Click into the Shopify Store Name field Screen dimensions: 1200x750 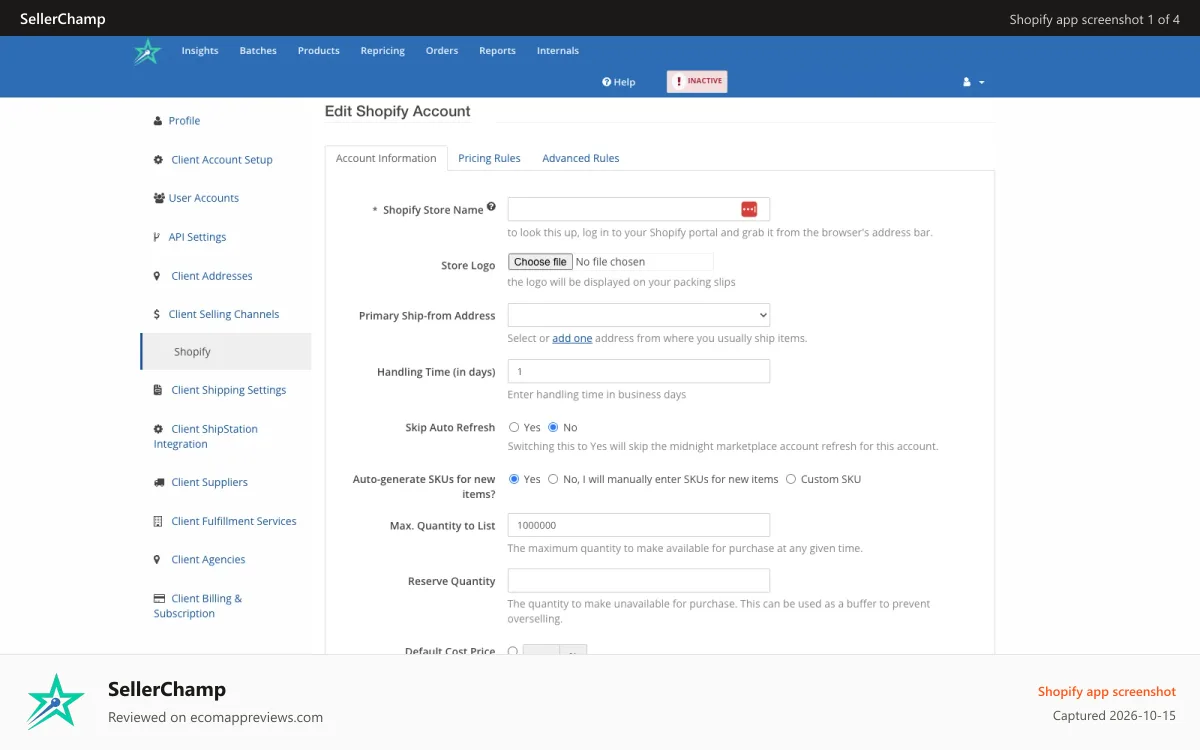pos(639,209)
